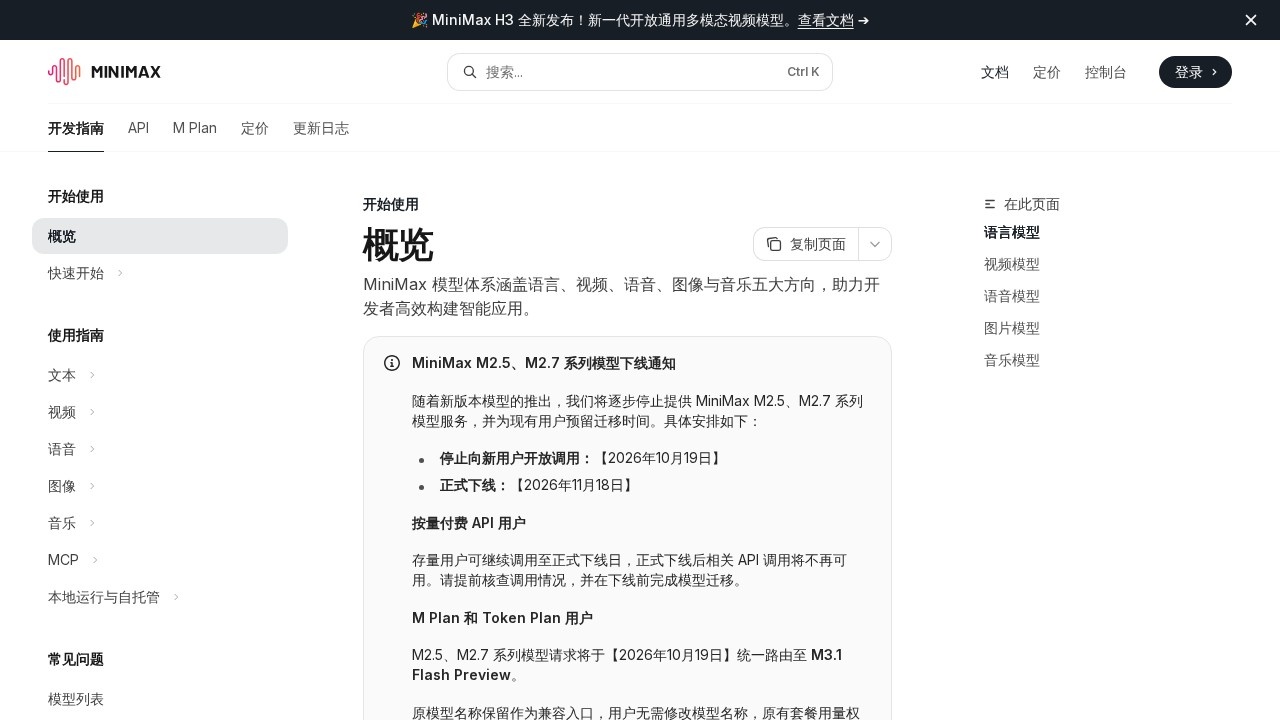This screenshot has height=720, width=1280.
Task: Open the 定价 tab in sub-navigation
Action: [x=255, y=128]
